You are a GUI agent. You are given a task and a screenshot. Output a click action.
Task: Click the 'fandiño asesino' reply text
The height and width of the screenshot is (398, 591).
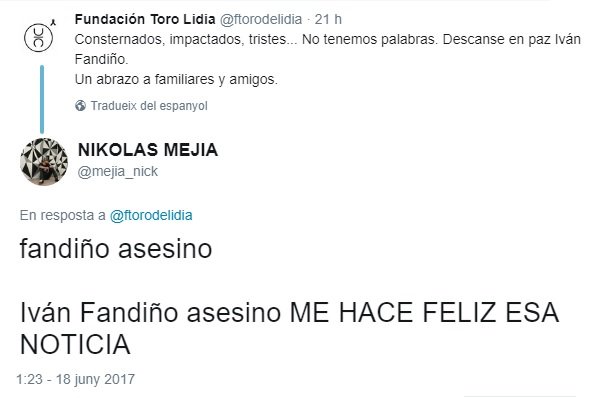(116, 249)
